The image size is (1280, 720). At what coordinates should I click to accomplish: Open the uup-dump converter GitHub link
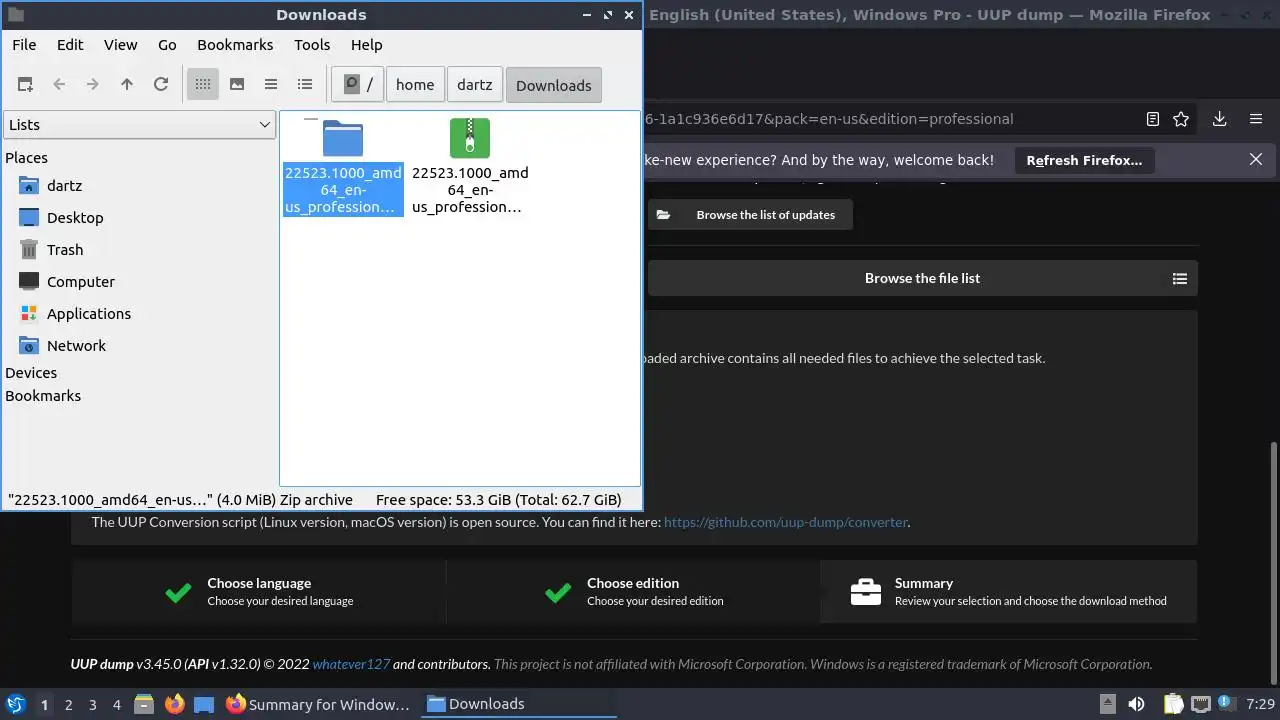[x=786, y=522]
